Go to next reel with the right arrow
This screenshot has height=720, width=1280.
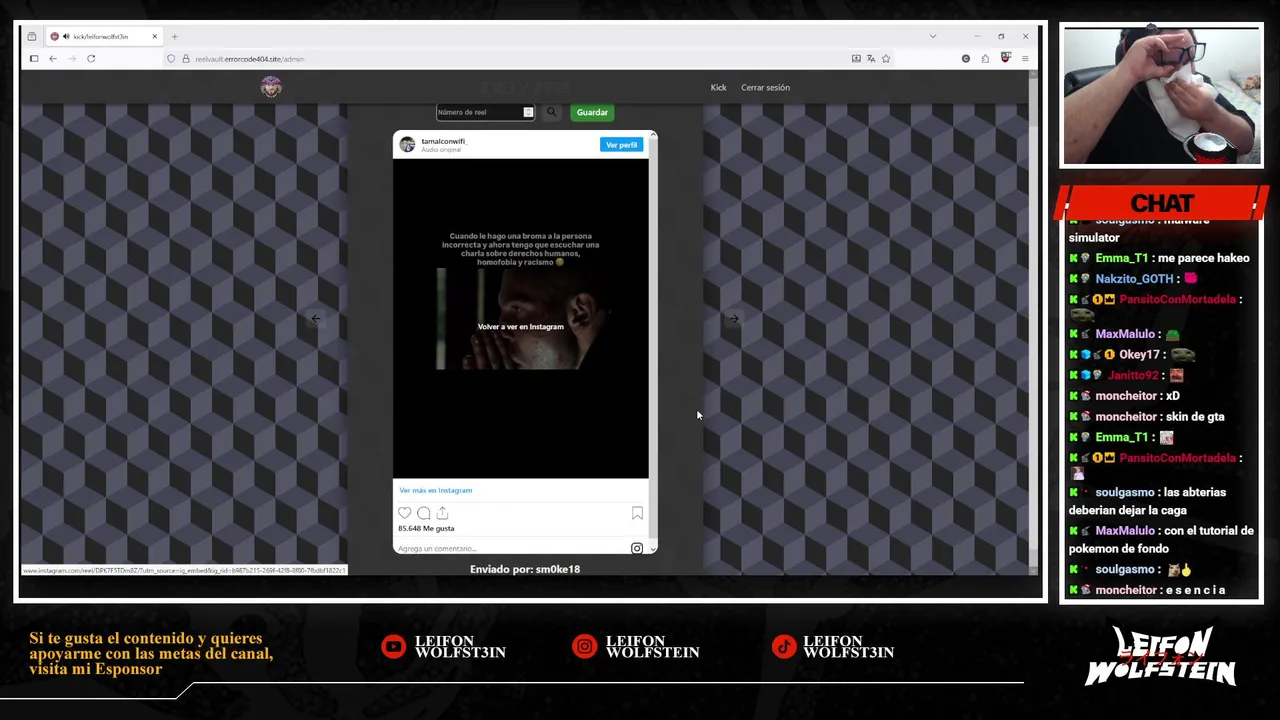(733, 319)
